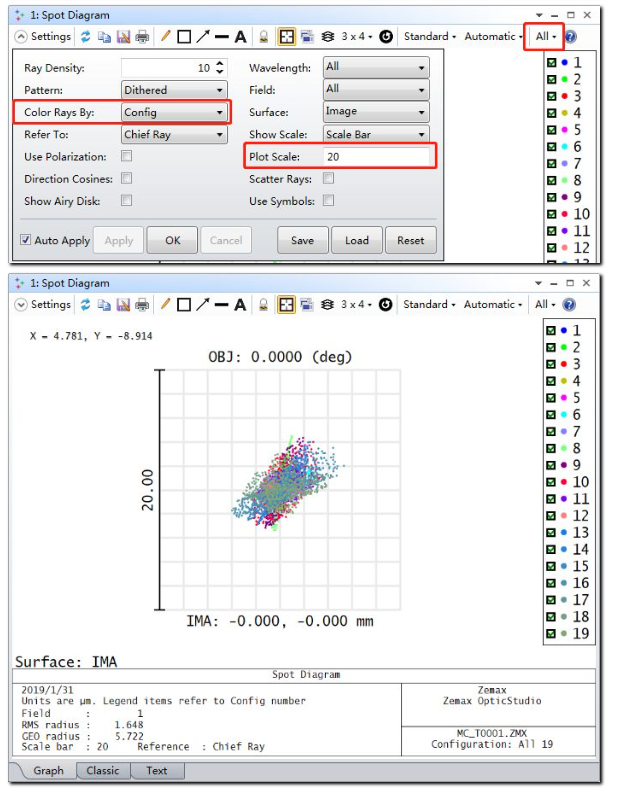Screen dimensions: 618x794
Task: Select the text 'A' annotation tool in lower toolbar
Action: (240, 305)
